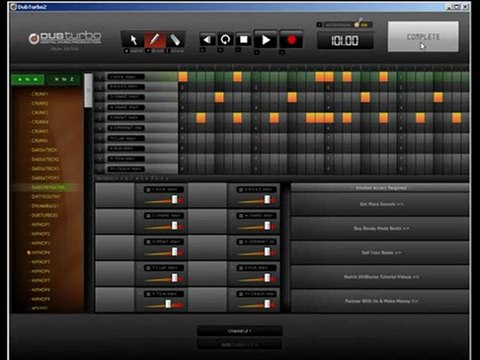Click the COMPLETE button
The height and width of the screenshot is (360, 480).
coord(423,37)
